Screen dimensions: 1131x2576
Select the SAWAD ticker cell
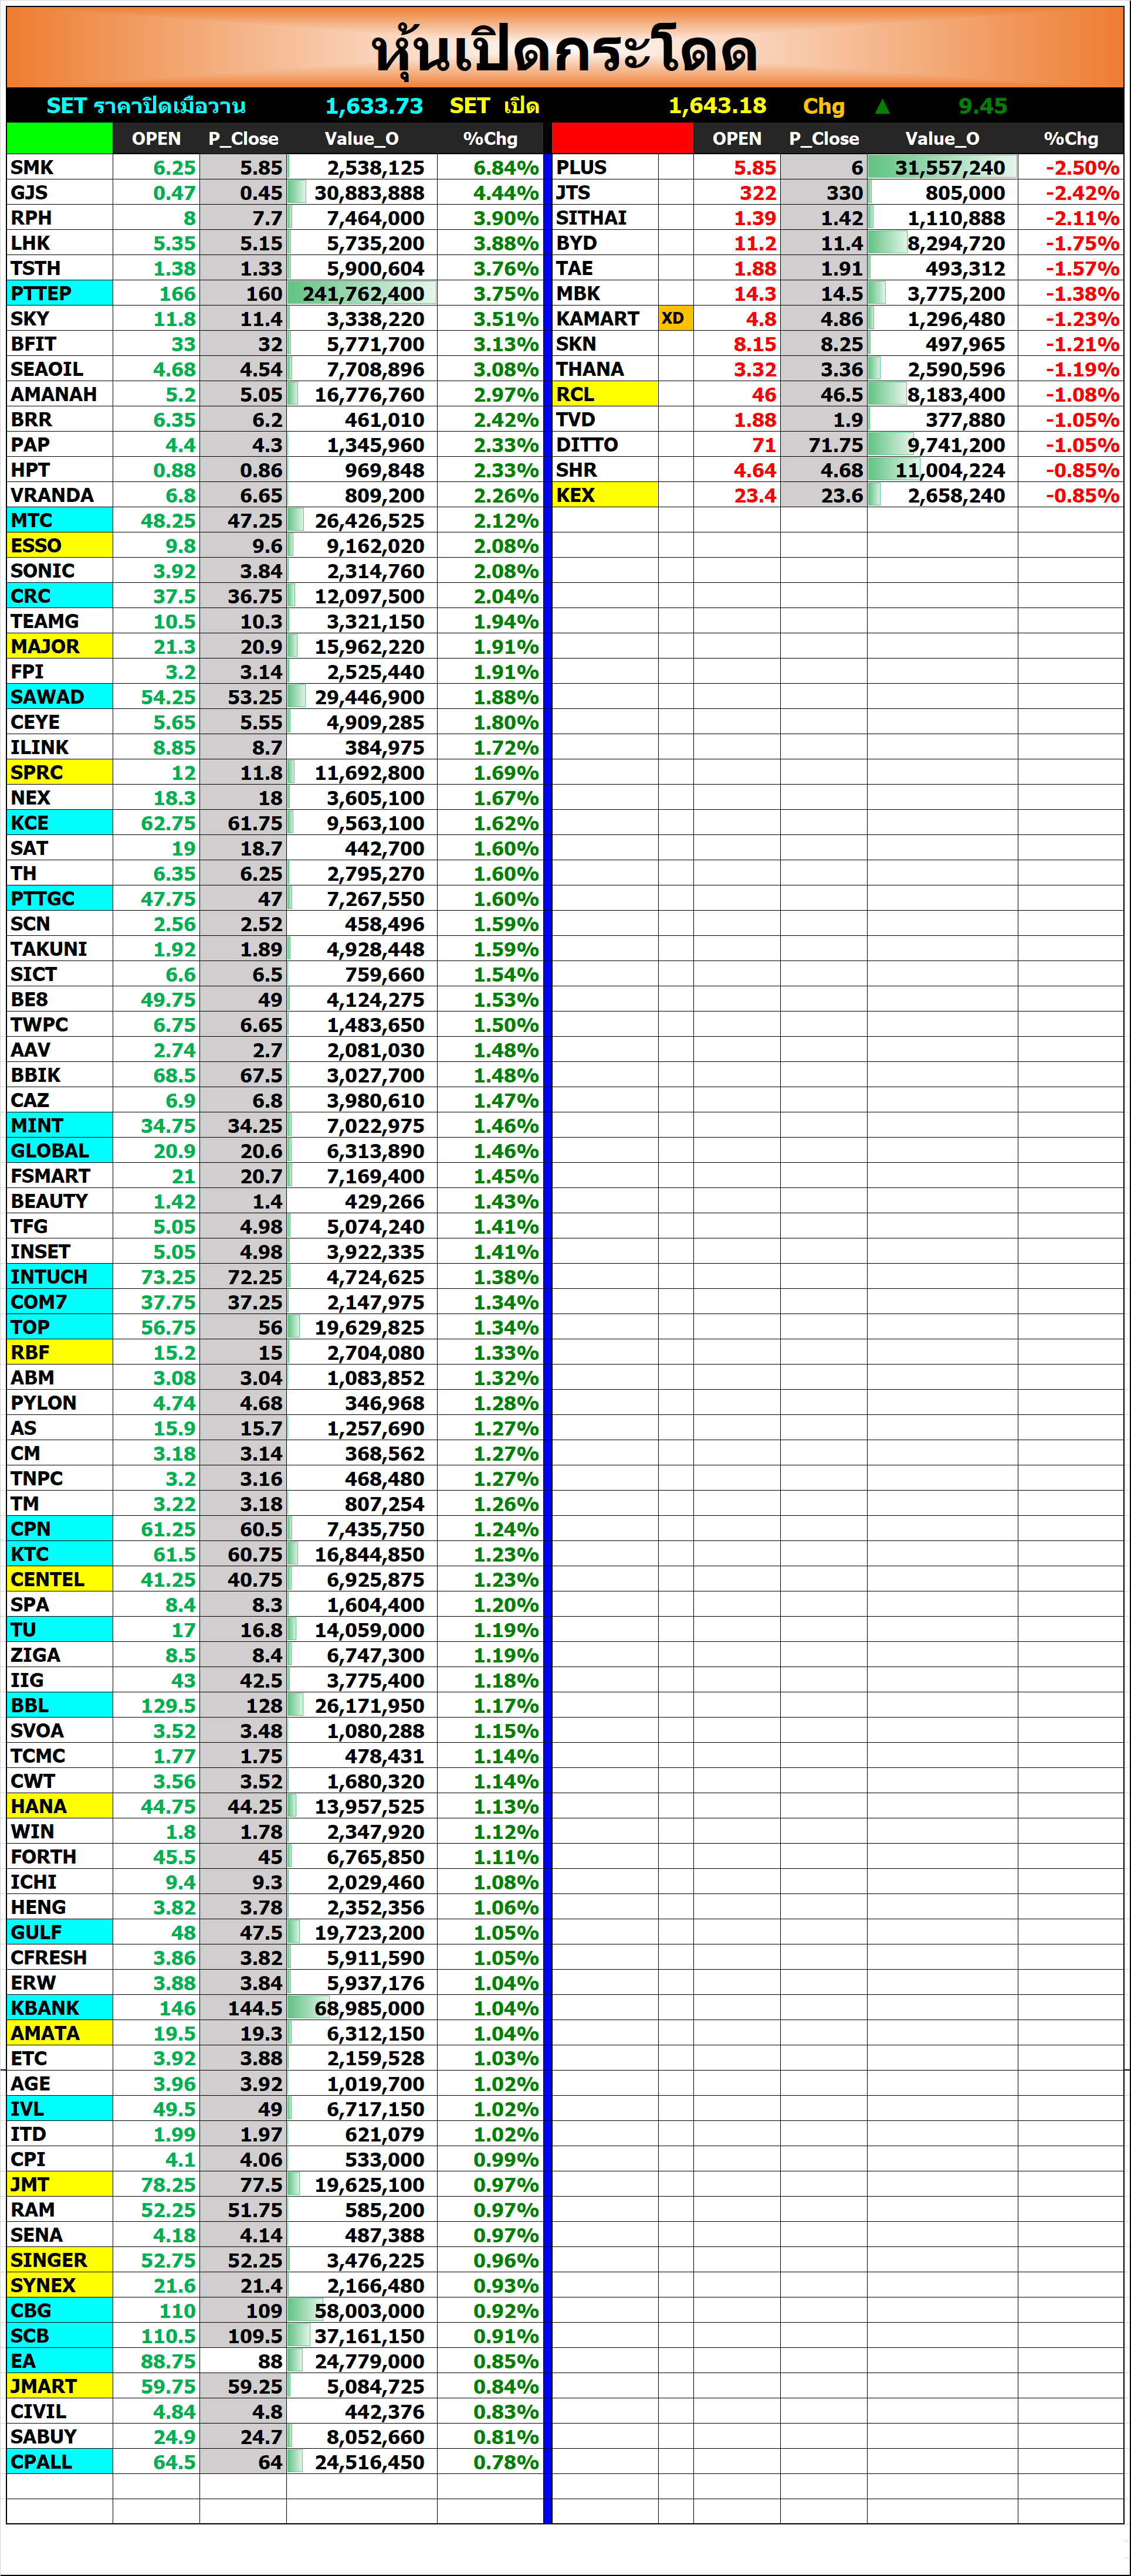click(x=59, y=697)
